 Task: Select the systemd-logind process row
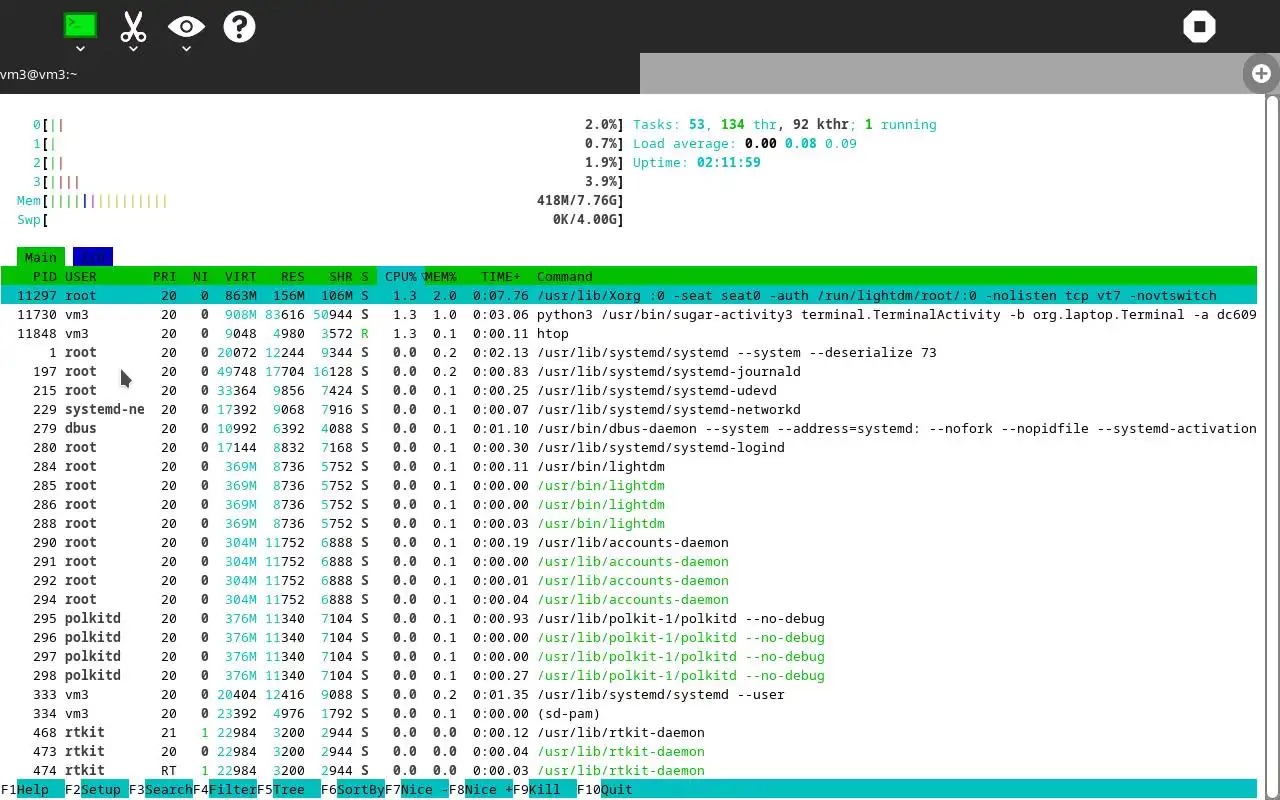point(629,447)
